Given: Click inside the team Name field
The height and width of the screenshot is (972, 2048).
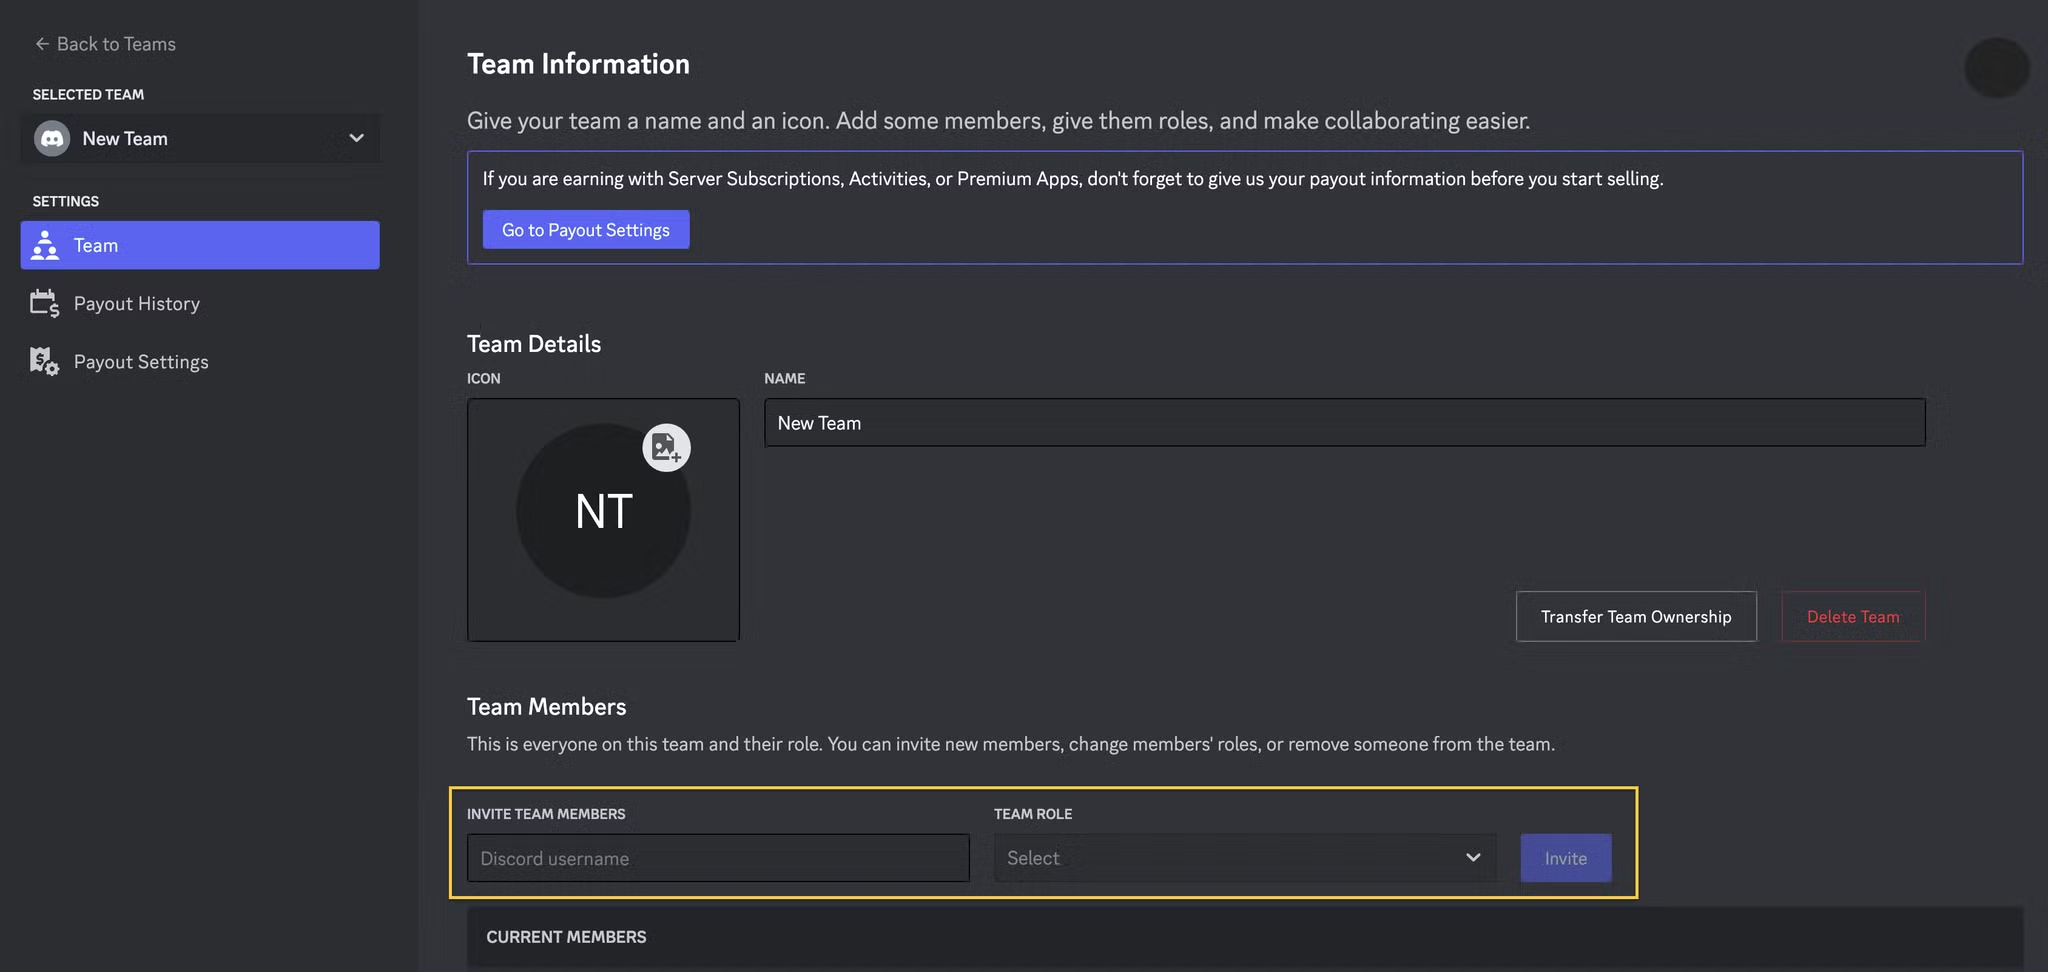Looking at the screenshot, I should (1344, 422).
